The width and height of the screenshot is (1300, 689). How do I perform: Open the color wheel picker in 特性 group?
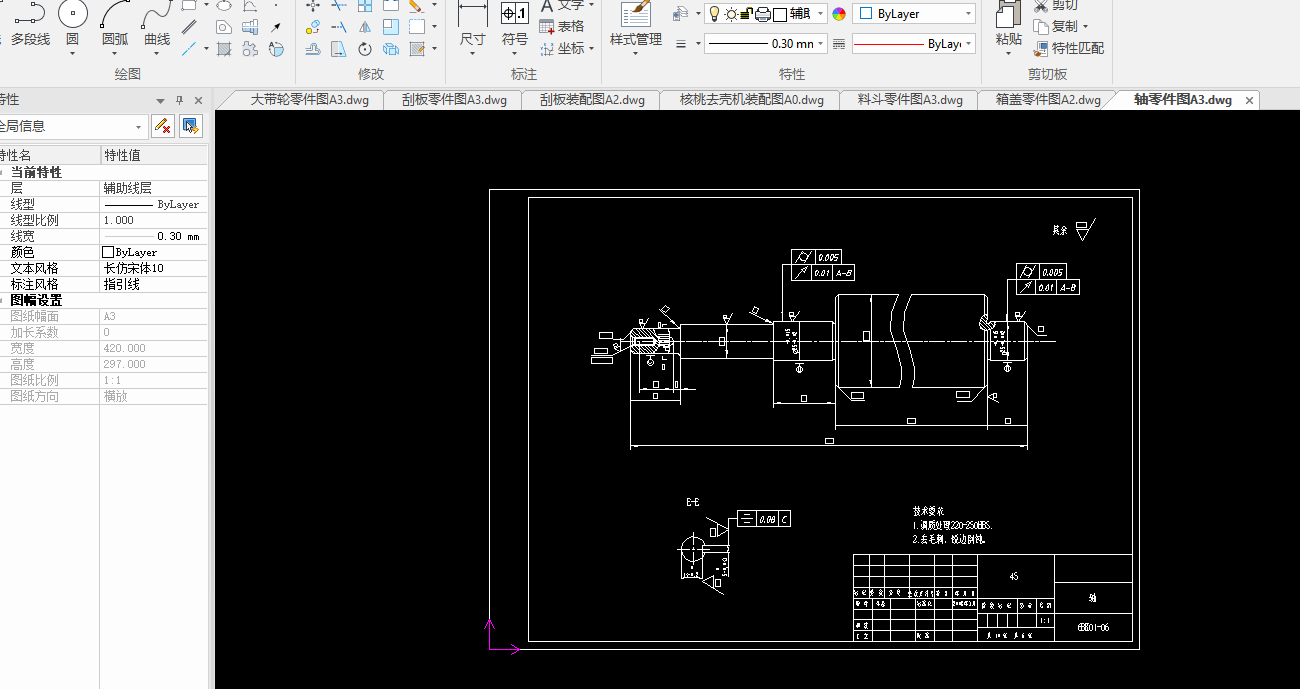click(x=839, y=14)
